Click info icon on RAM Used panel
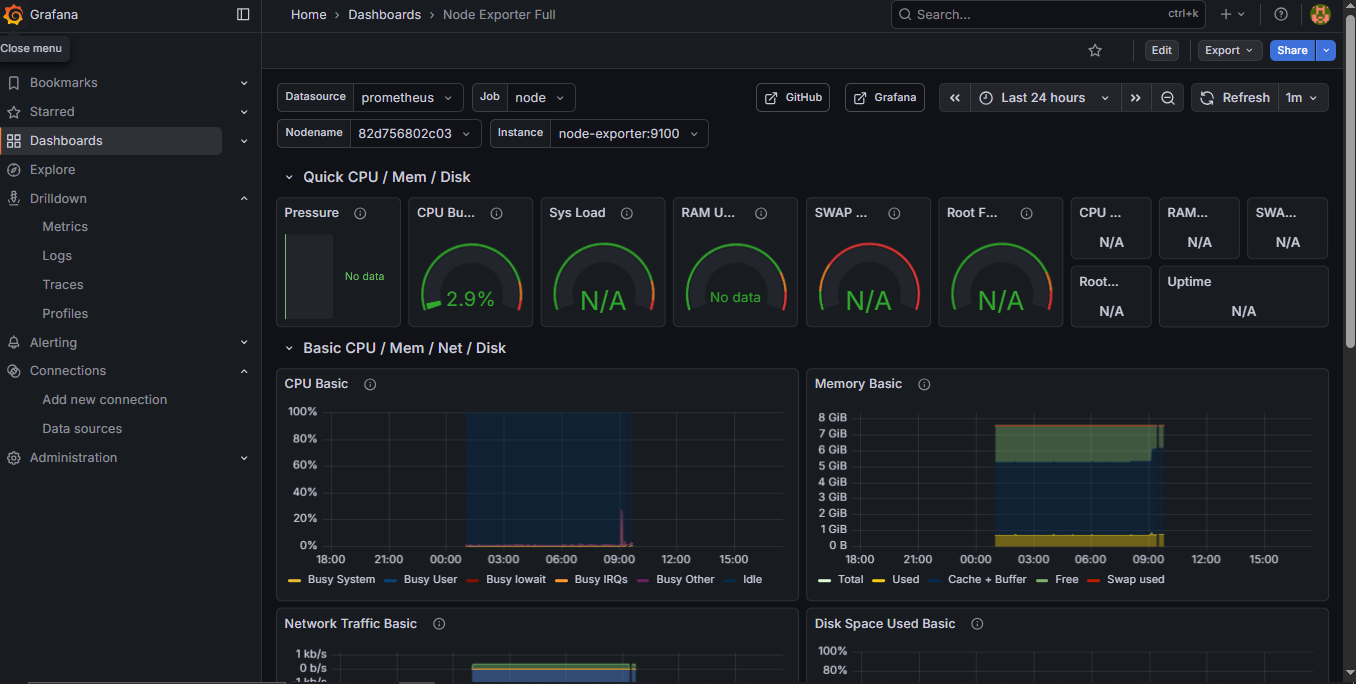 [x=761, y=213]
